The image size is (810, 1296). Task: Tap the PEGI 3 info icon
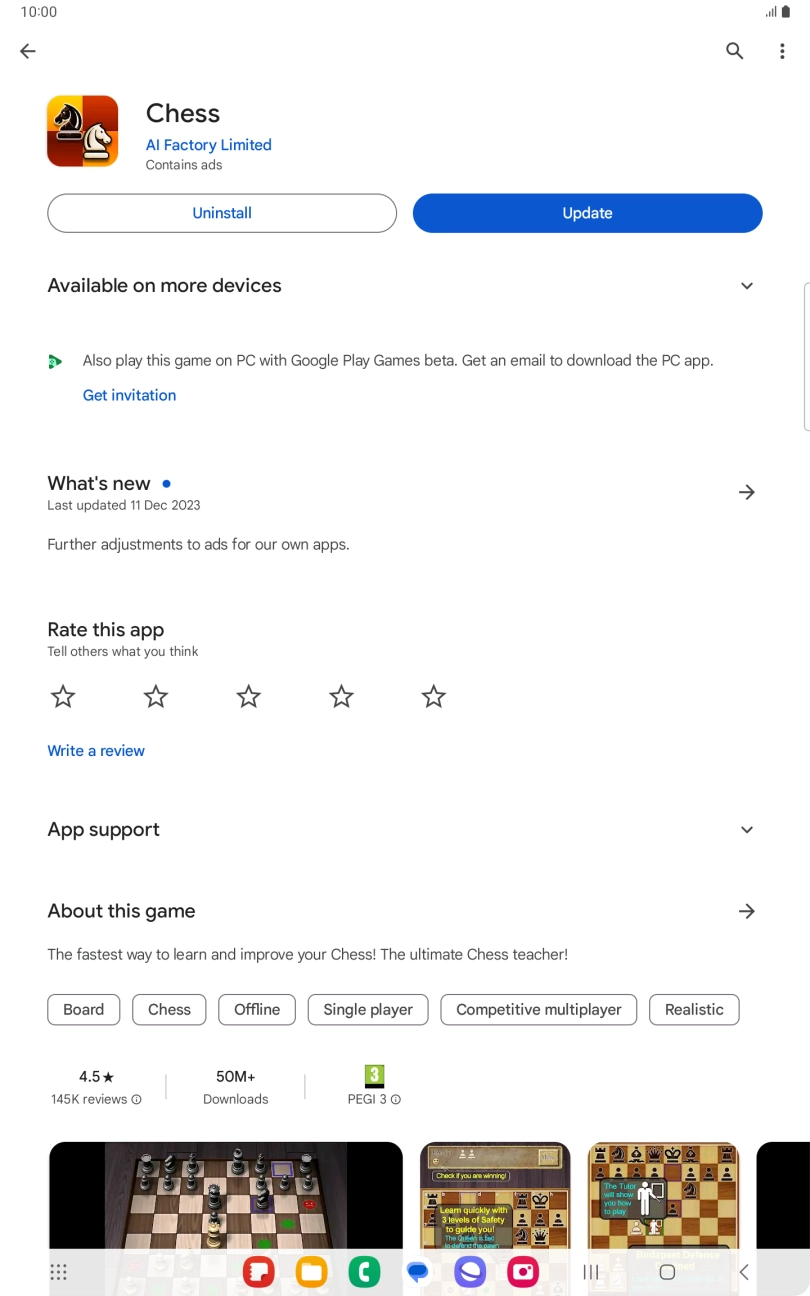394,1099
